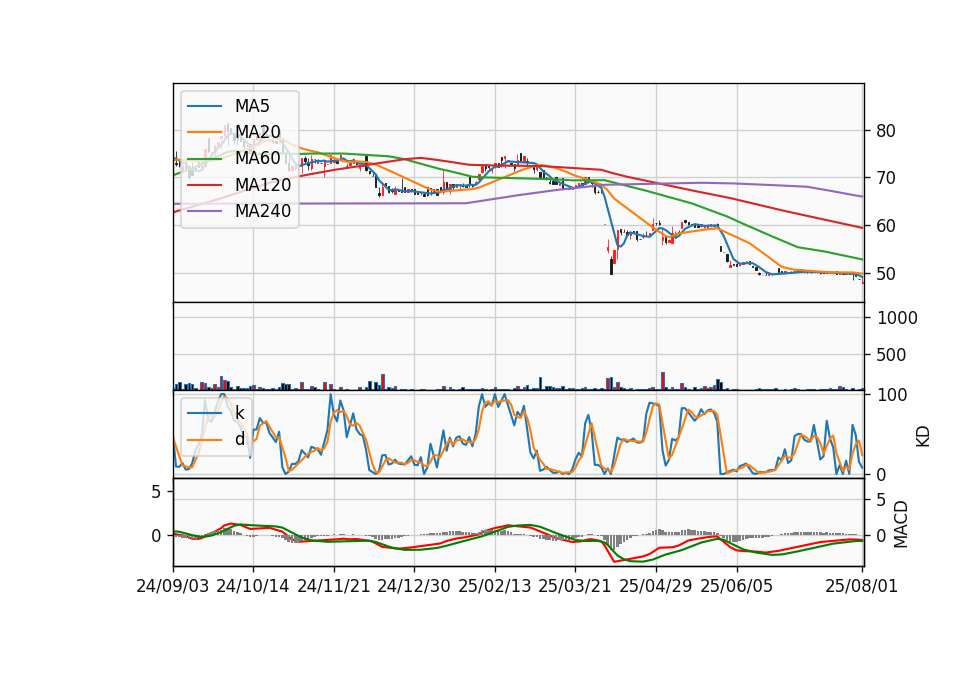Click the 25/02/13 date label

click(x=495, y=586)
